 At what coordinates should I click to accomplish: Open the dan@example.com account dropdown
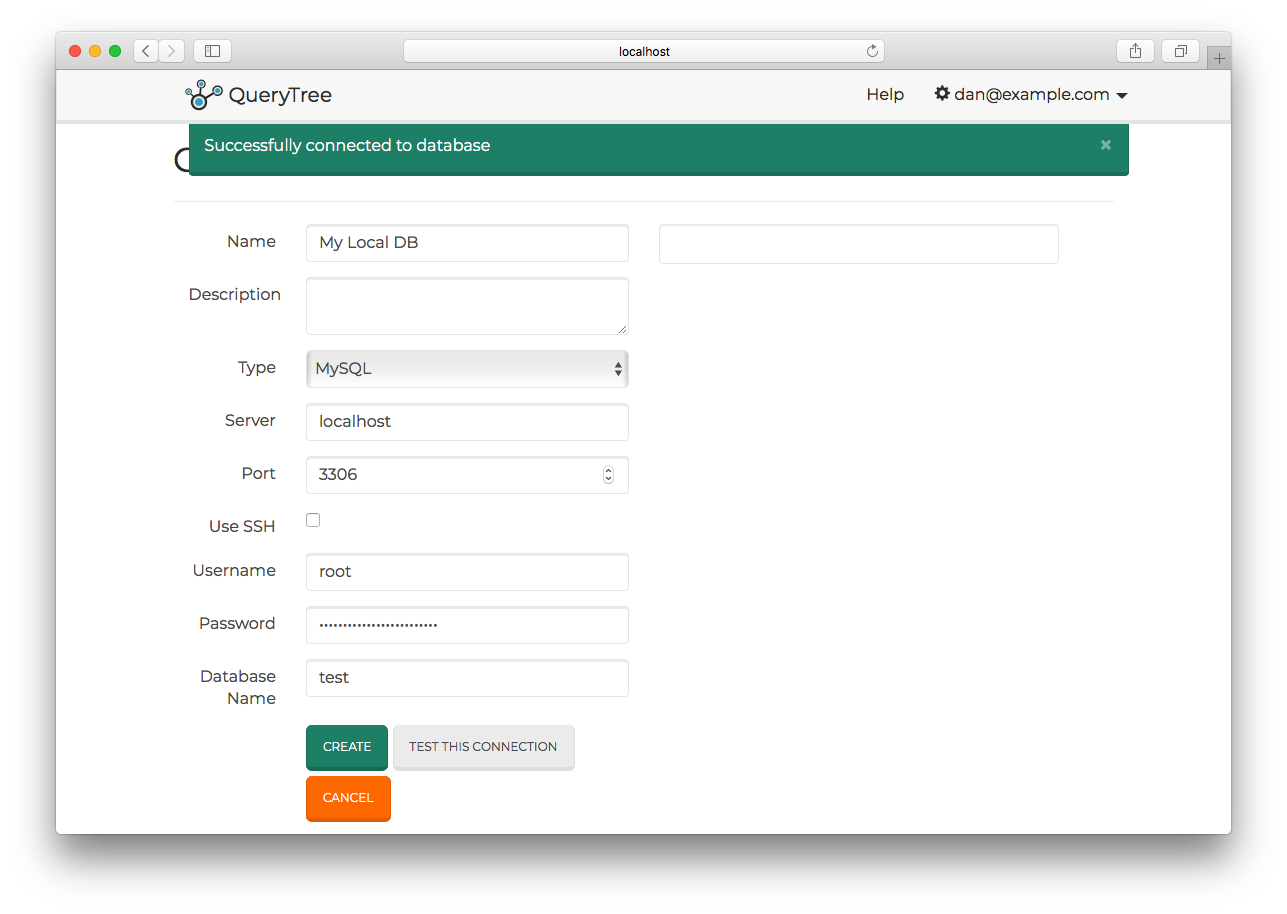(1031, 94)
